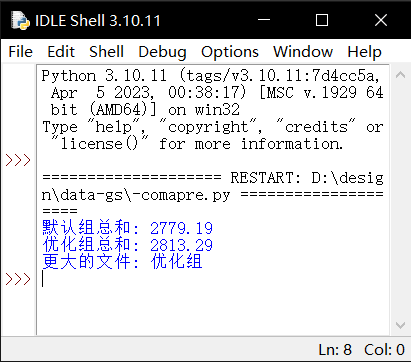Click the '优化组总和: 2813.29' output line
The image size is (411, 362).
point(128,245)
